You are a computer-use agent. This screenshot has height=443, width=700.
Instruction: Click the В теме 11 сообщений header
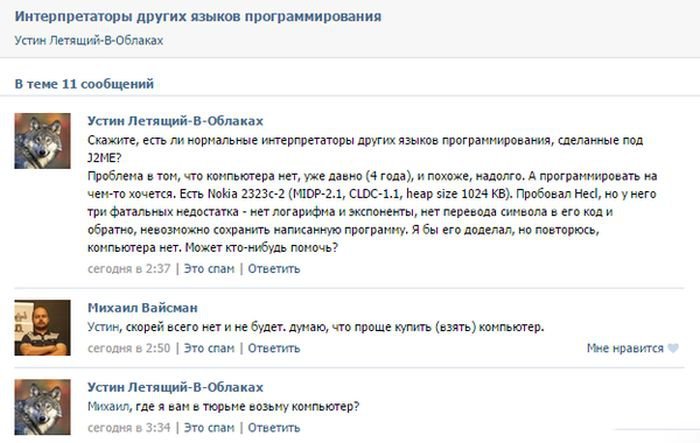(x=84, y=83)
